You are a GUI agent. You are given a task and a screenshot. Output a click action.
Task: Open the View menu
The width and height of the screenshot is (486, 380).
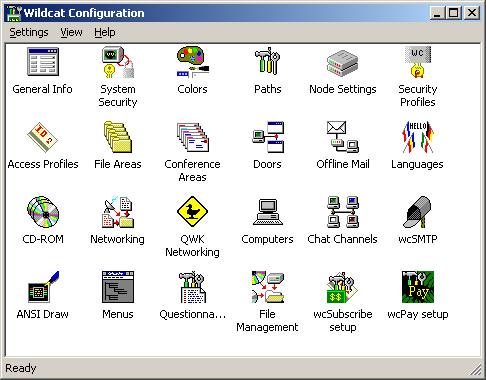[x=71, y=32]
